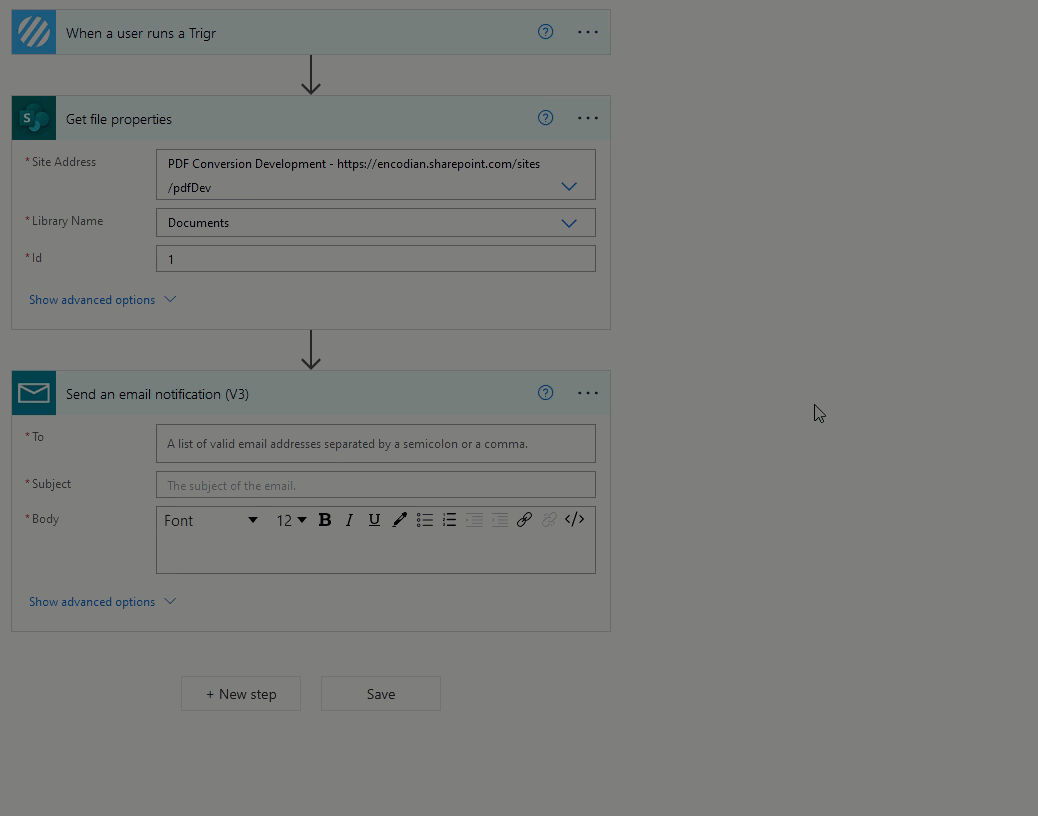Click the increase indent icon
The height and width of the screenshot is (816, 1038).
tap(500, 520)
